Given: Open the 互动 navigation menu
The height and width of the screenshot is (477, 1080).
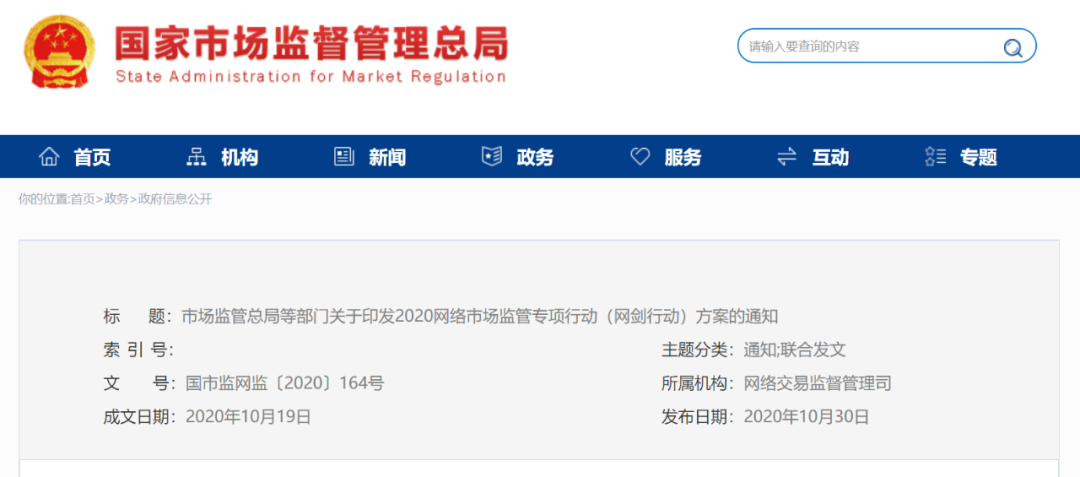Looking at the screenshot, I should 830,158.
